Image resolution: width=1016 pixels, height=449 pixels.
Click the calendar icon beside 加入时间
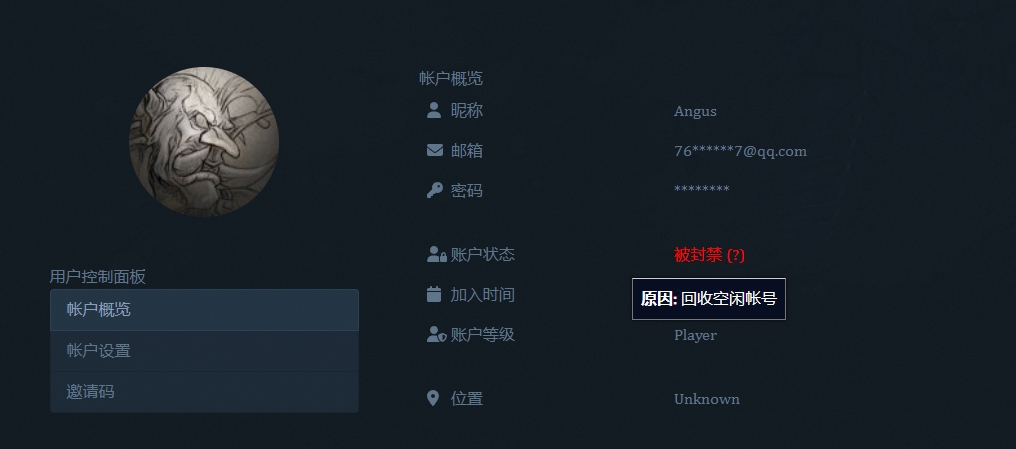(434, 294)
